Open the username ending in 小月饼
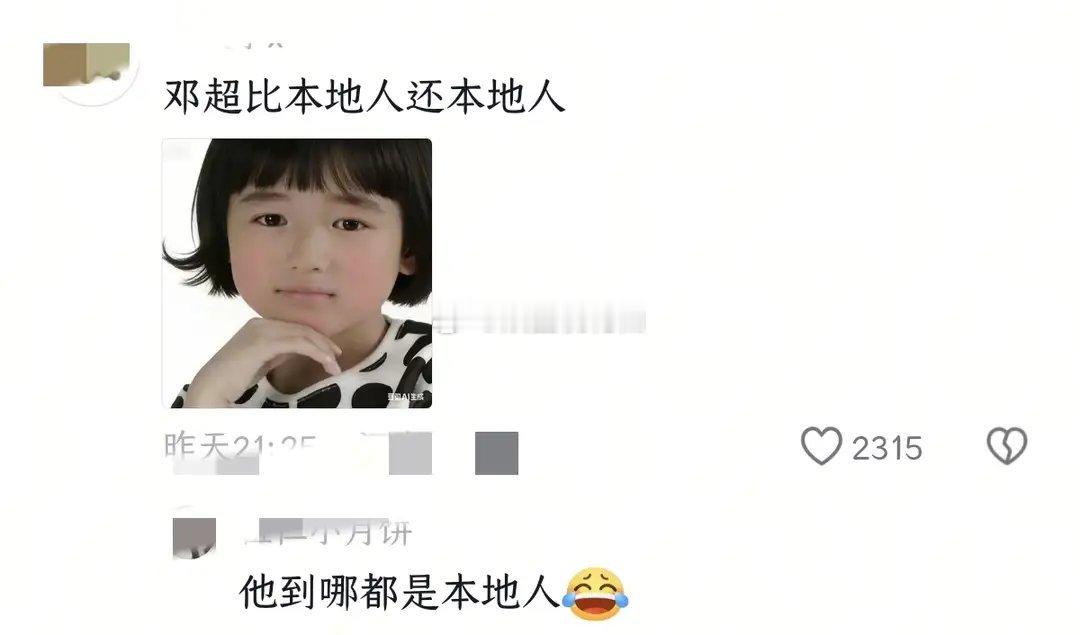This screenshot has height=635, width=1080. pyautogui.click(x=329, y=532)
